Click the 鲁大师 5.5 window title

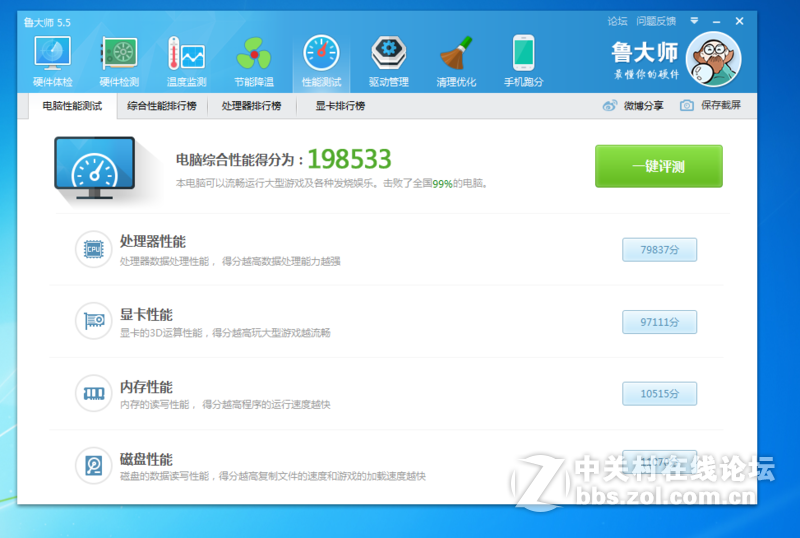[x=47, y=22]
